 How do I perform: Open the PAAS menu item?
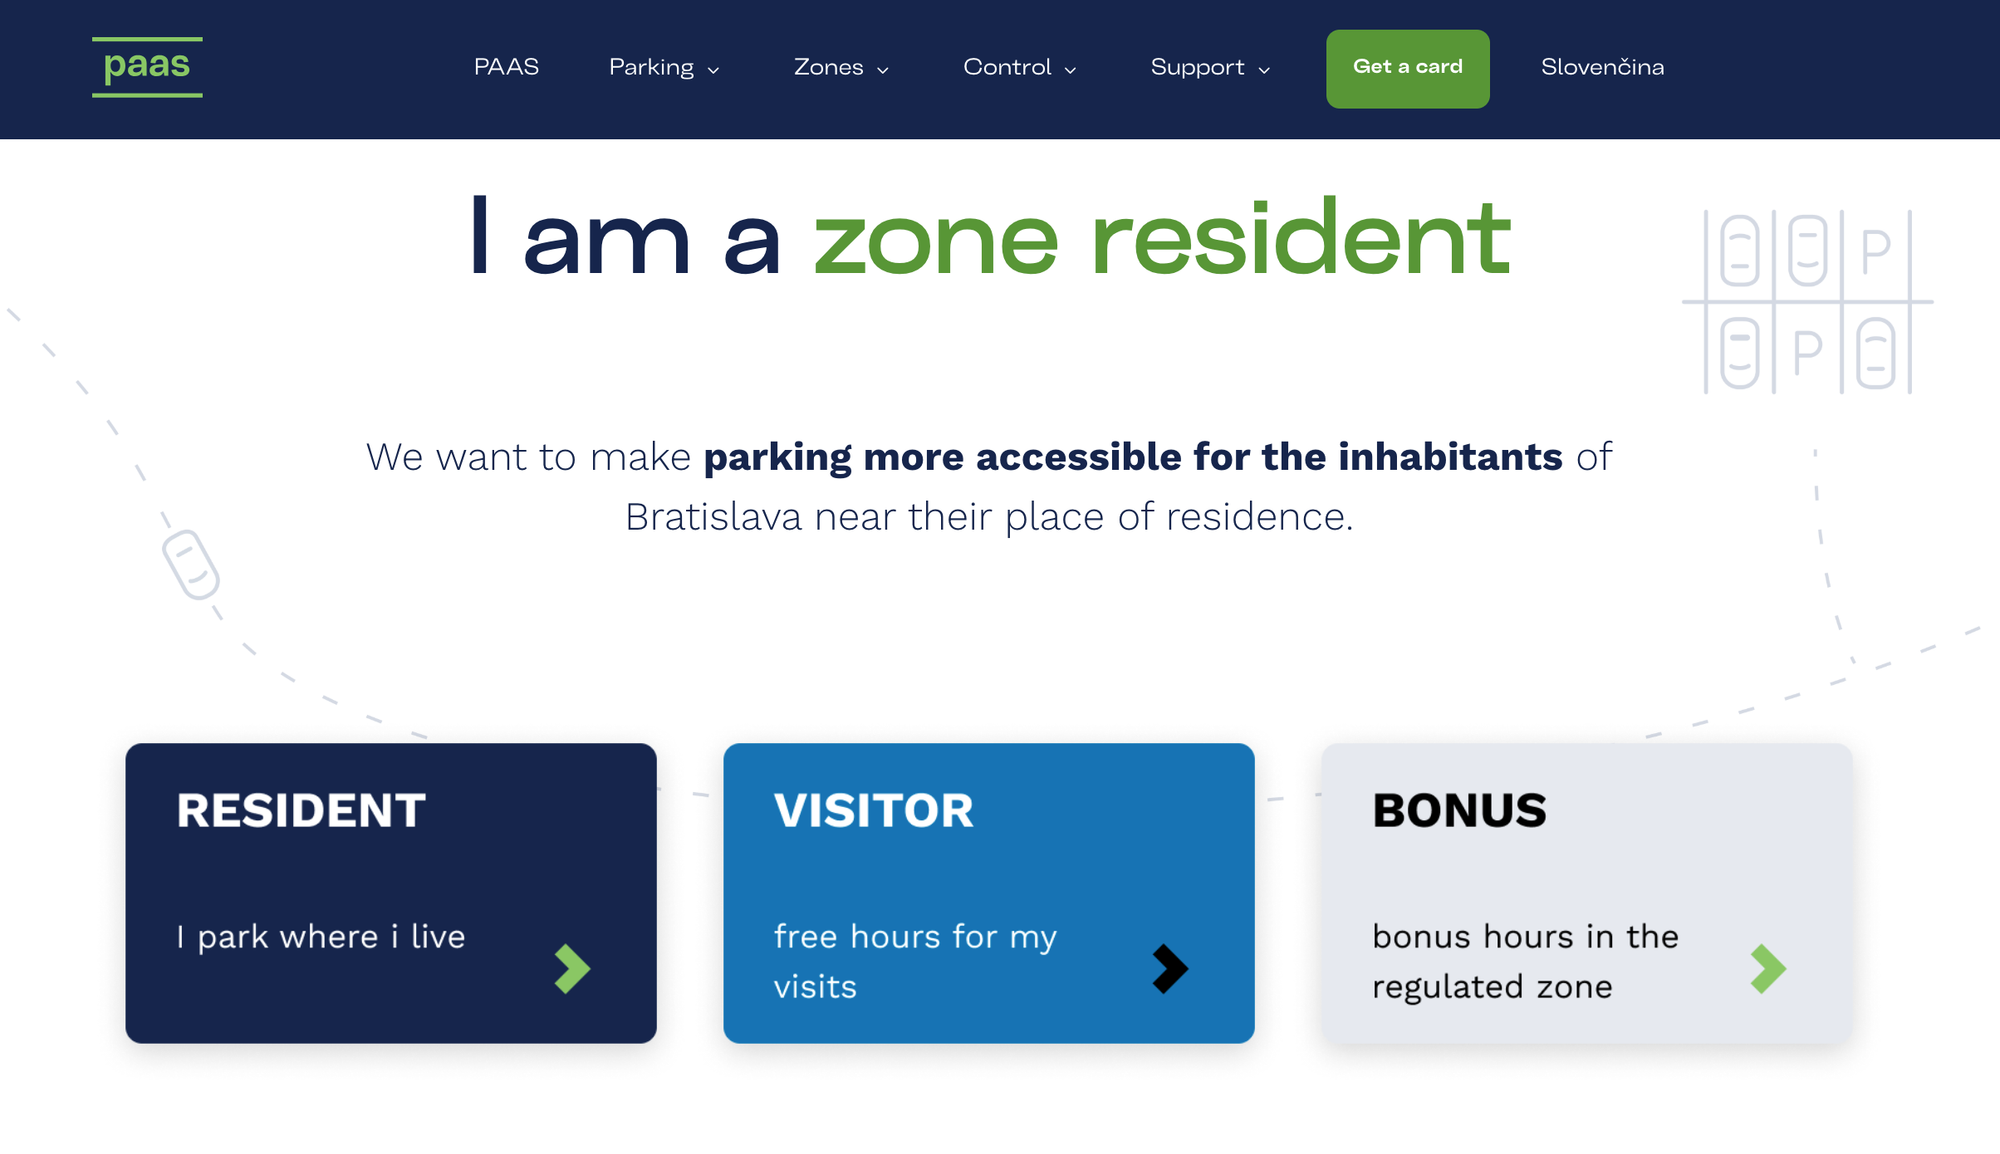506,67
